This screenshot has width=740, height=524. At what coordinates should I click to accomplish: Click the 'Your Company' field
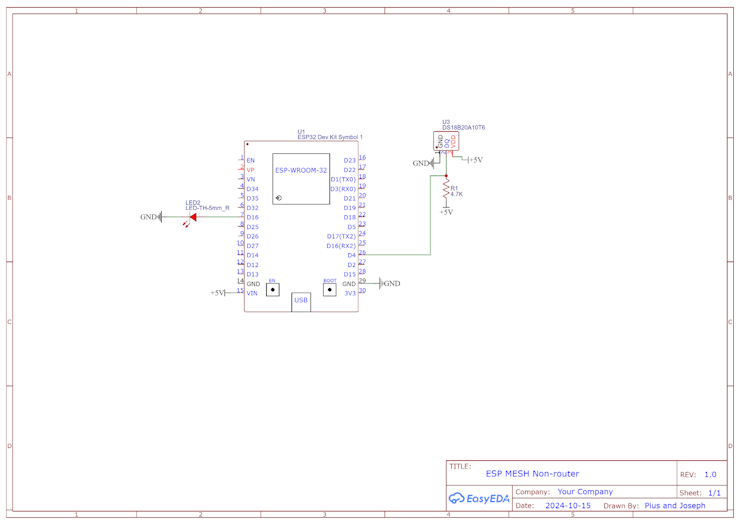tap(585, 491)
